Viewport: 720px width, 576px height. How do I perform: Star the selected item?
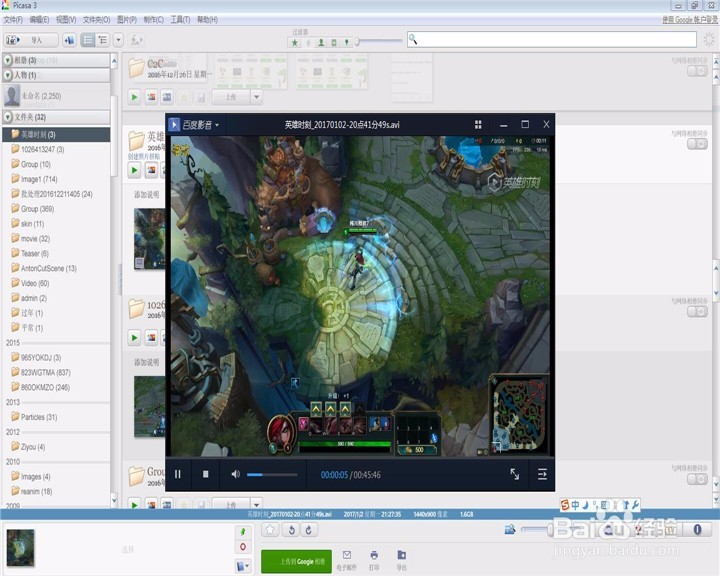(270, 530)
